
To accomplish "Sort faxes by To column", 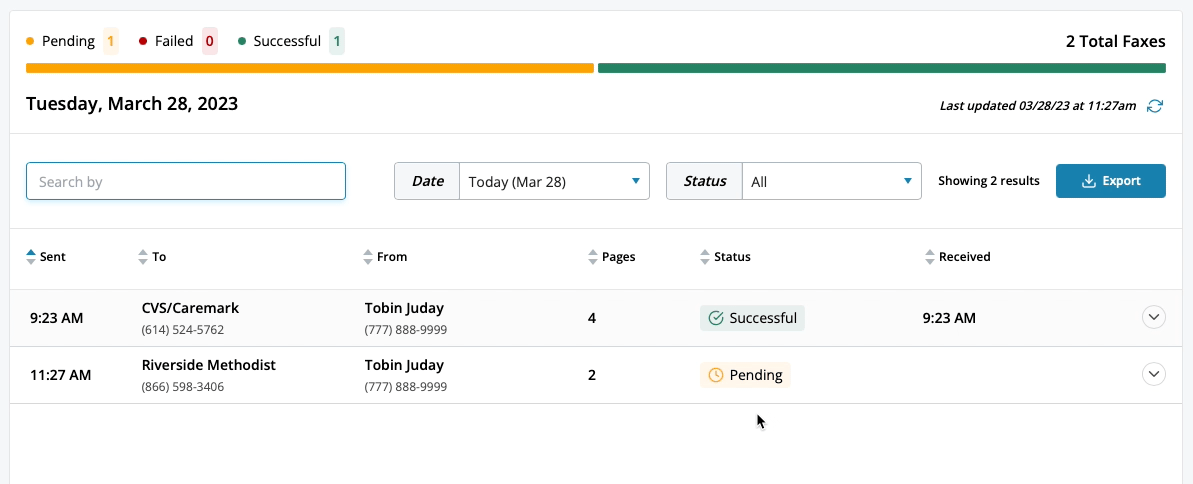I will pos(153,257).
